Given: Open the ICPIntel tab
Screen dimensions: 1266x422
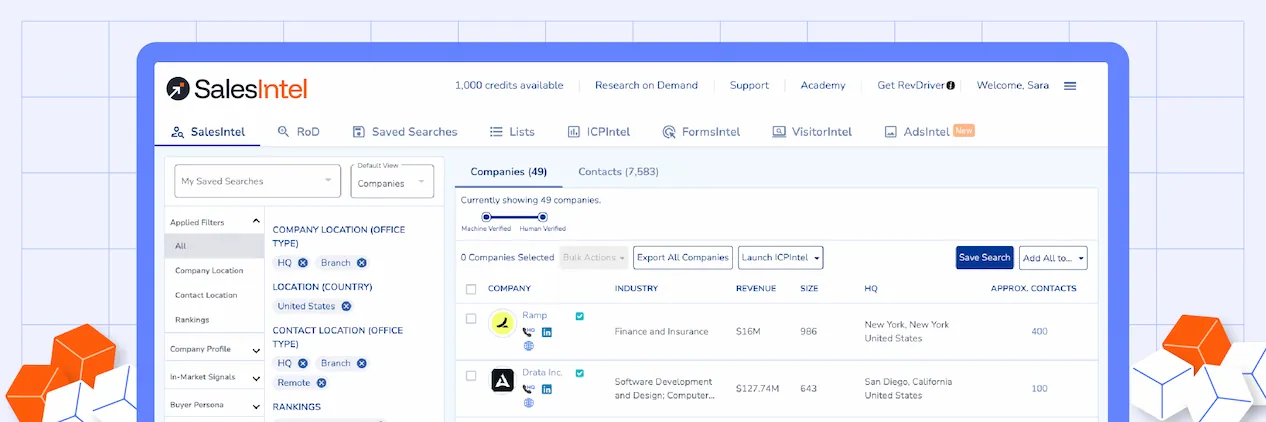Looking at the screenshot, I should [x=599, y=132].
